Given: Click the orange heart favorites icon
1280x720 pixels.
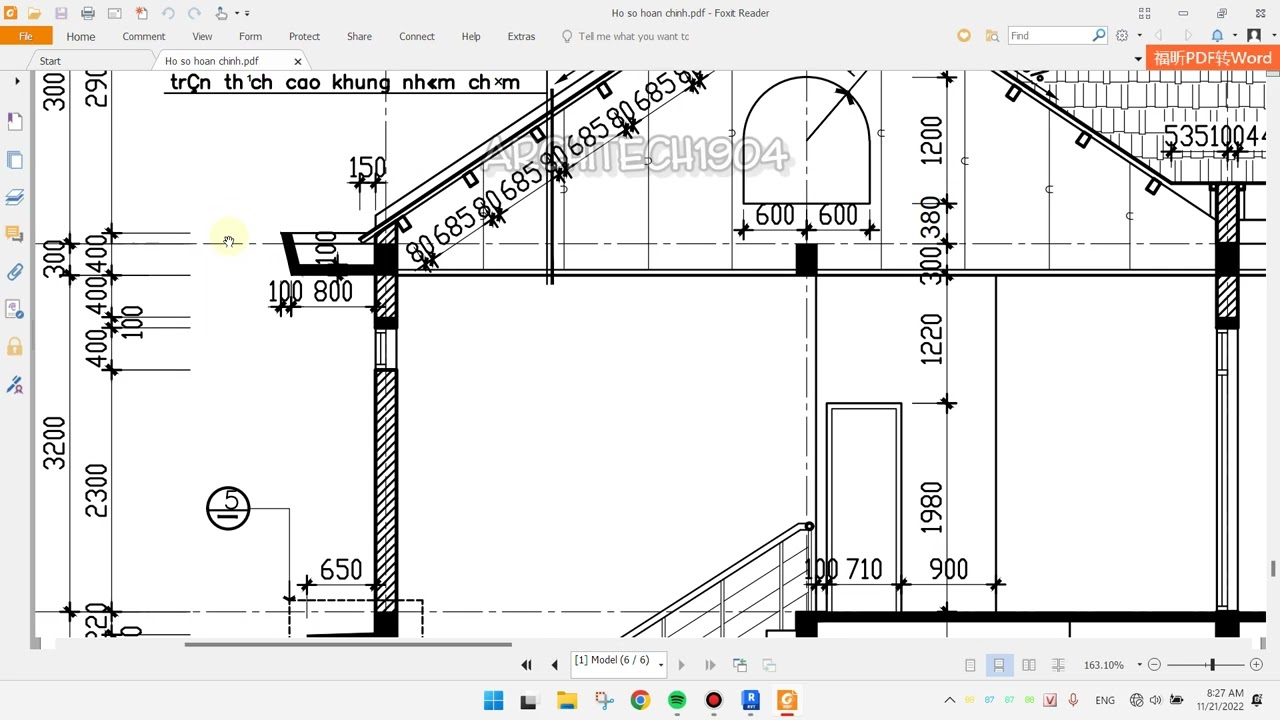Looking at the screenshot, I should pyautogui.click(x=964, y=36).
